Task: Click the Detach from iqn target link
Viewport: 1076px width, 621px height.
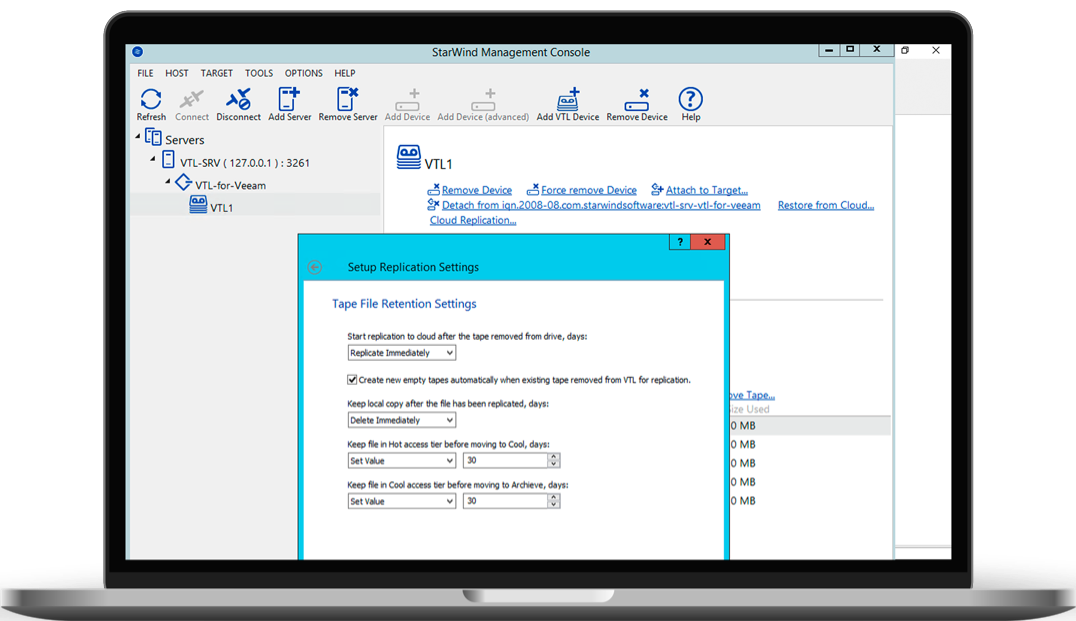Action: [x=601, y=205]
